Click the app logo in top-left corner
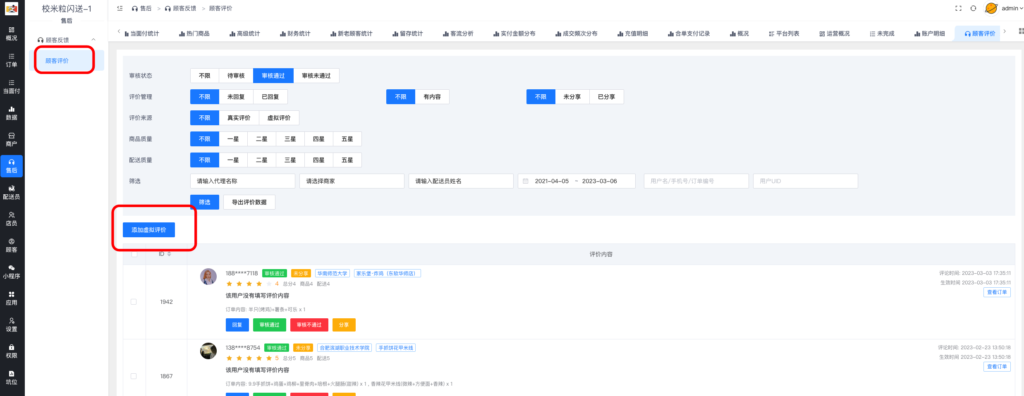Image resolution: width=1024 pixels, height=396 pixels. pyautogui.click(x=11, y=9)
